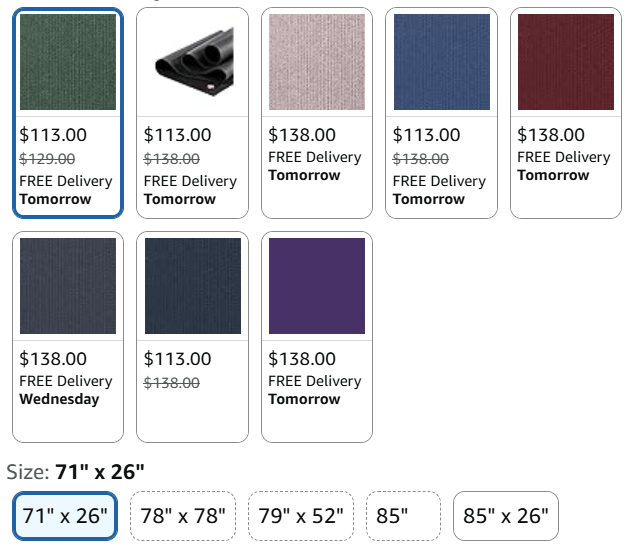Click $113.00 price under the navy swatch

point(178,359)
